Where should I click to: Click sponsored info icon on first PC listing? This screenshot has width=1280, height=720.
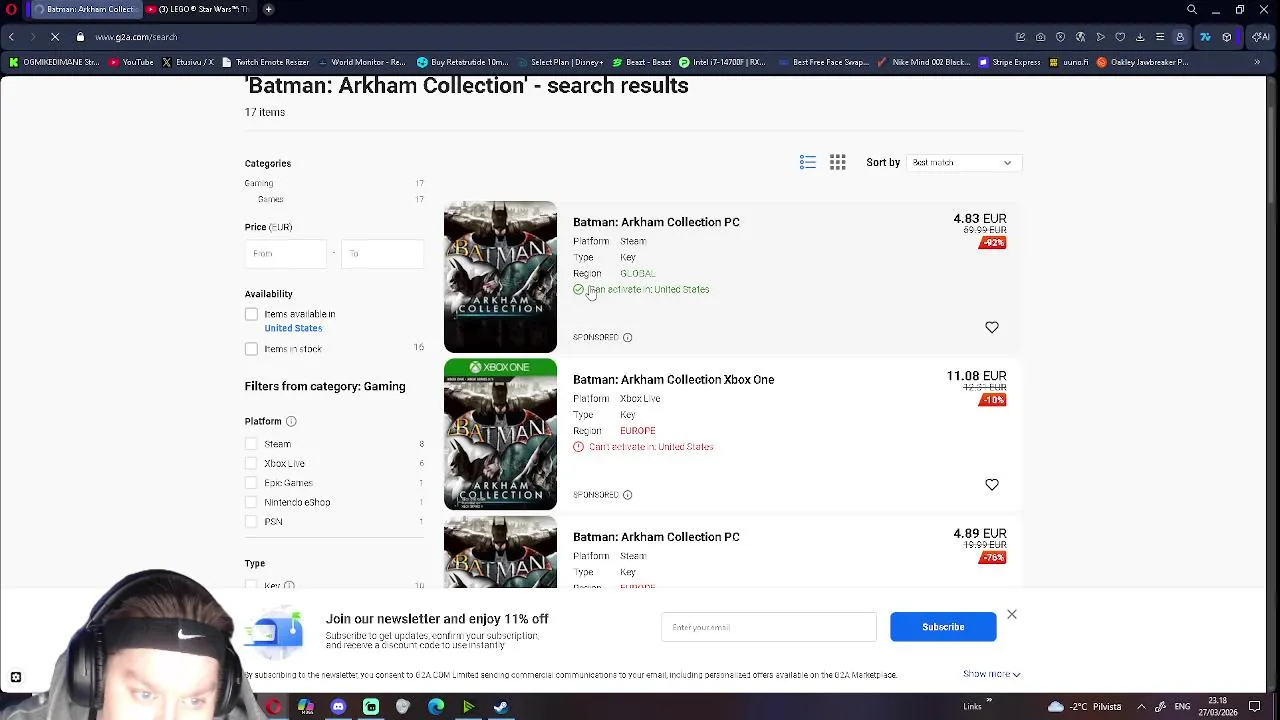(628, 338)
